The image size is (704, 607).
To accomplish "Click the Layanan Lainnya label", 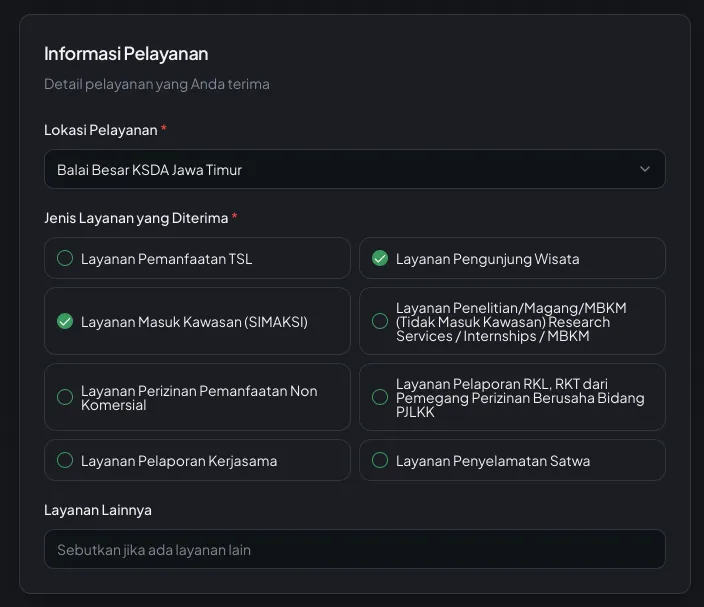I will click(x=98, y=510).
